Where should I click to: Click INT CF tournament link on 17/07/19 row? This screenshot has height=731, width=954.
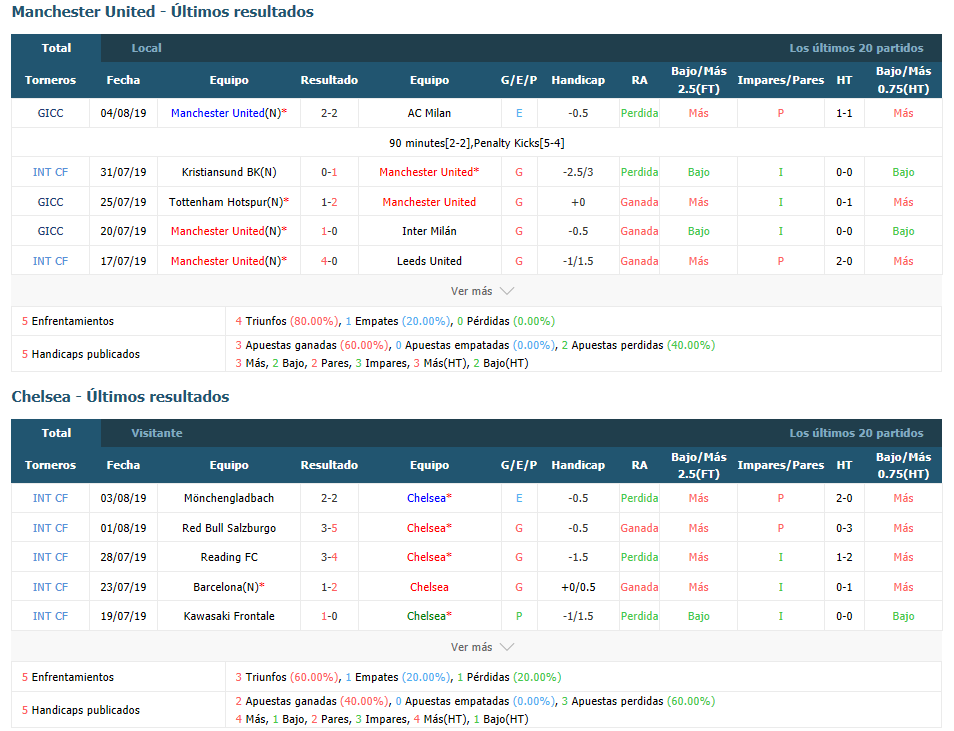click(x=50, y=261)
